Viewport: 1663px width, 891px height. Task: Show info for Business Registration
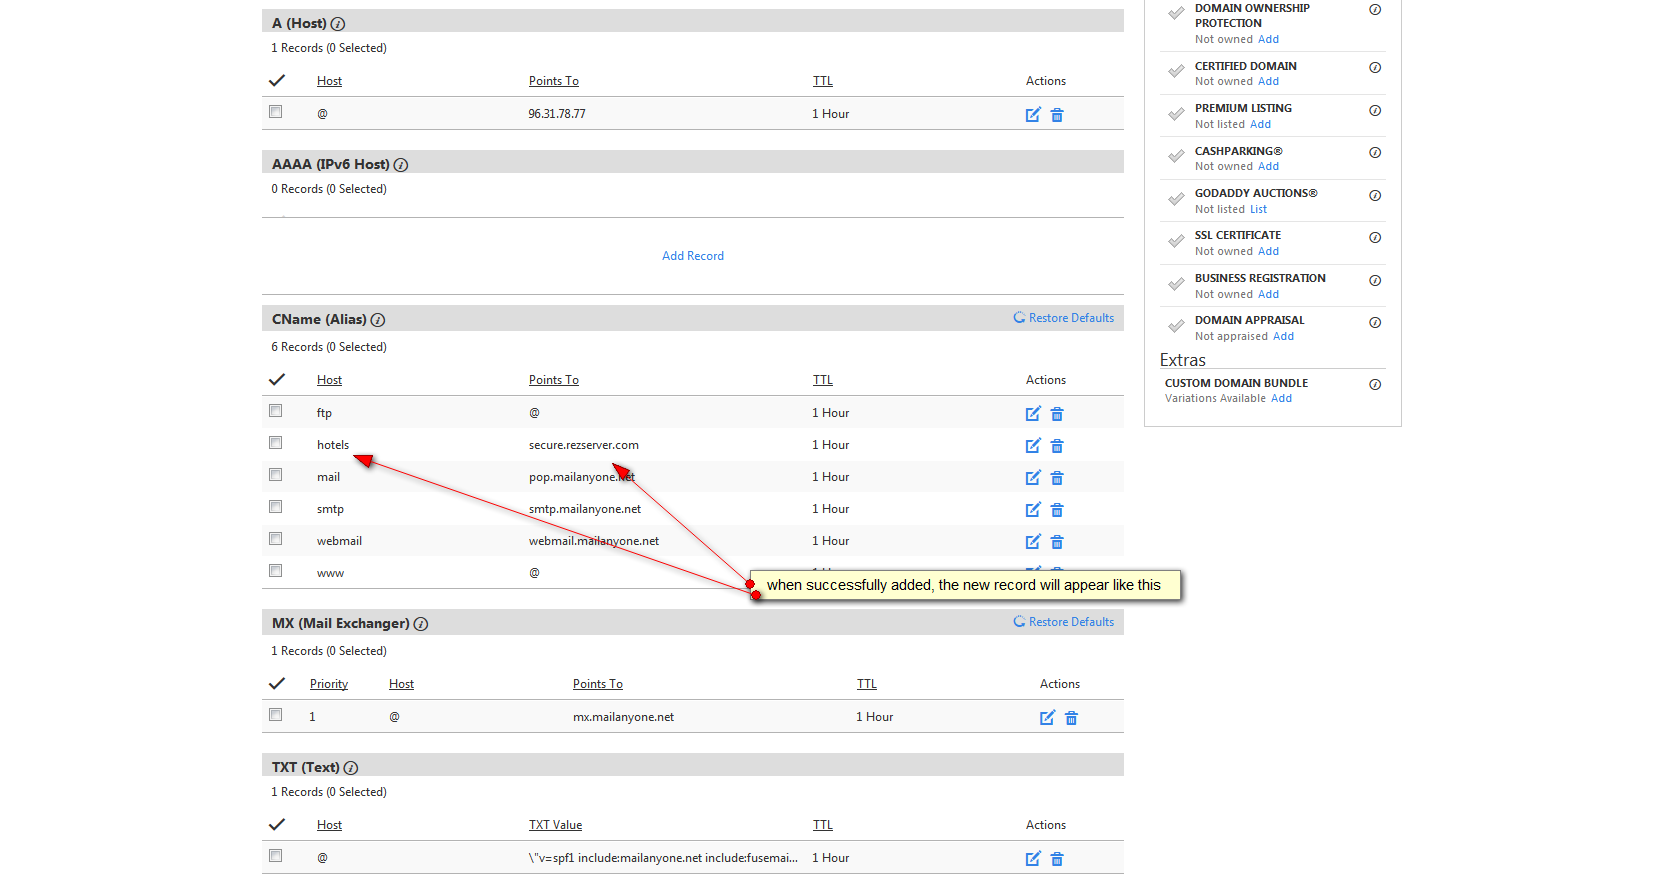click(x=1375, y=281)
